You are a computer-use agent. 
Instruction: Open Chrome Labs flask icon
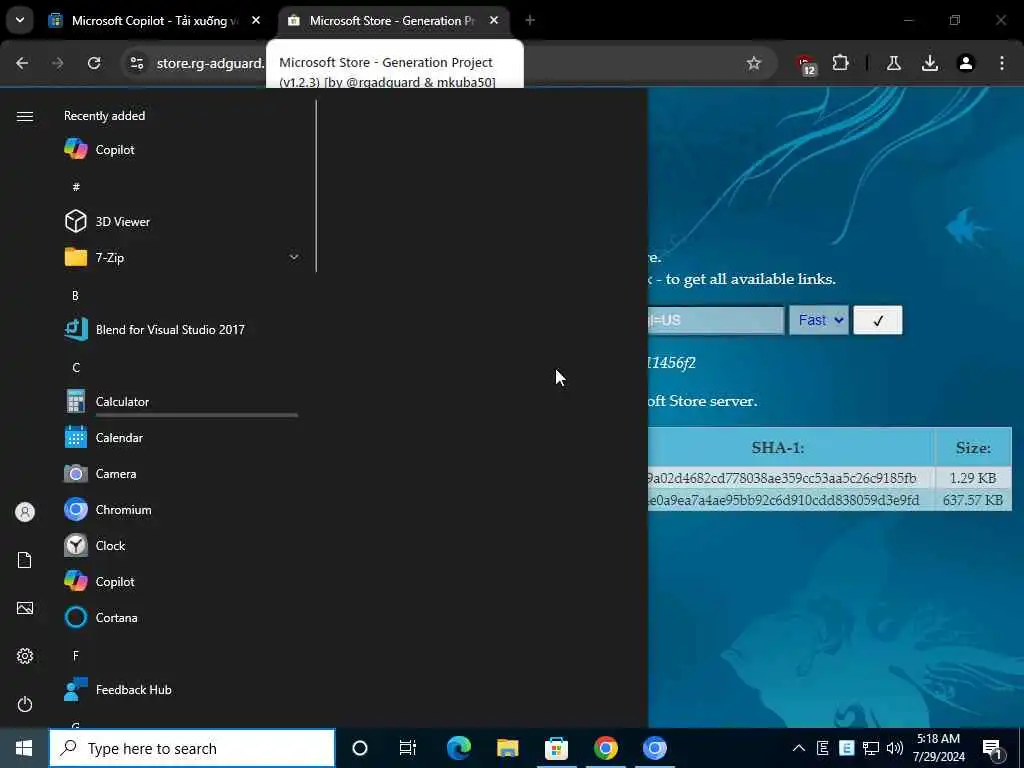(893, 63)
